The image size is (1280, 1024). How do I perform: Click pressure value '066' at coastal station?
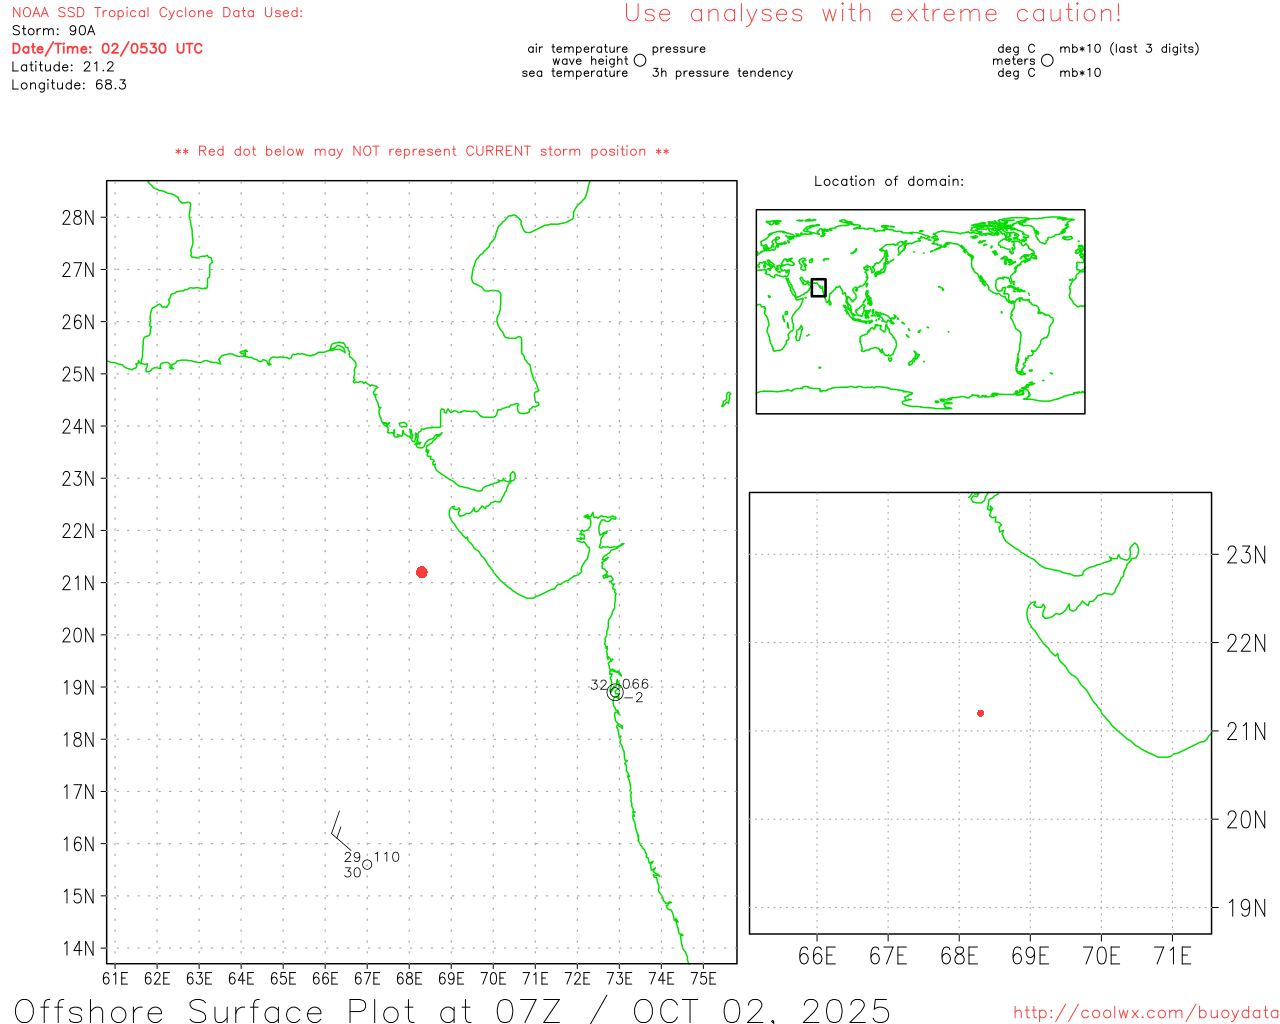pyautogui.click(x=636, y=685)
